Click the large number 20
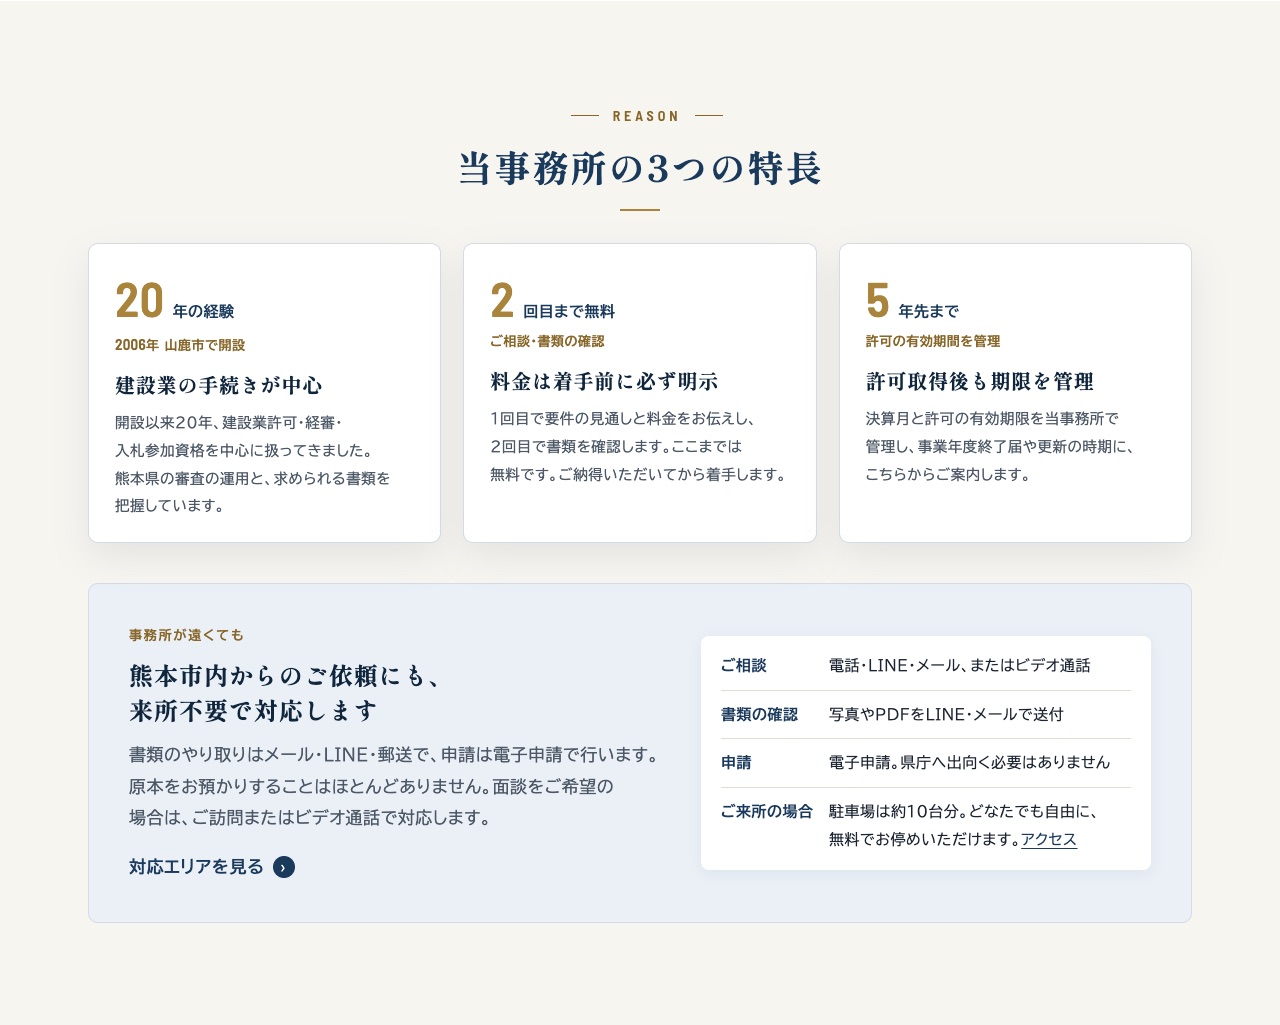 point(139,301)
